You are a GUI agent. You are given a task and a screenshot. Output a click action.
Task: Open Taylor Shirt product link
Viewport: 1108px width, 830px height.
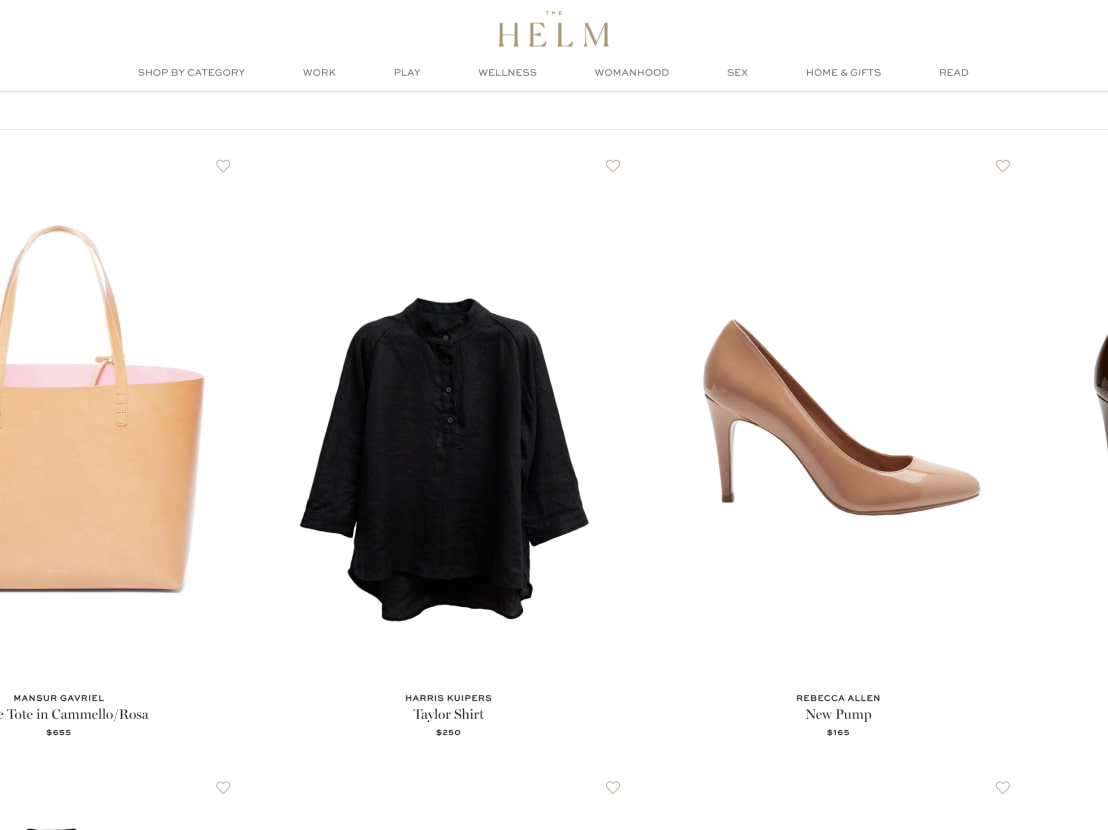(x=448, y=714)
